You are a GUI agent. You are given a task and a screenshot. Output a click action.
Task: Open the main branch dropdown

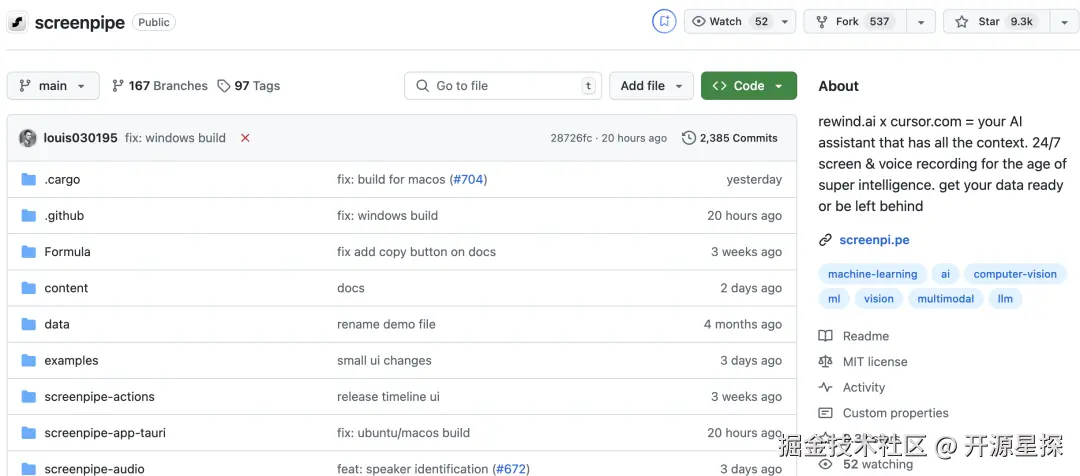click(53, 86)
